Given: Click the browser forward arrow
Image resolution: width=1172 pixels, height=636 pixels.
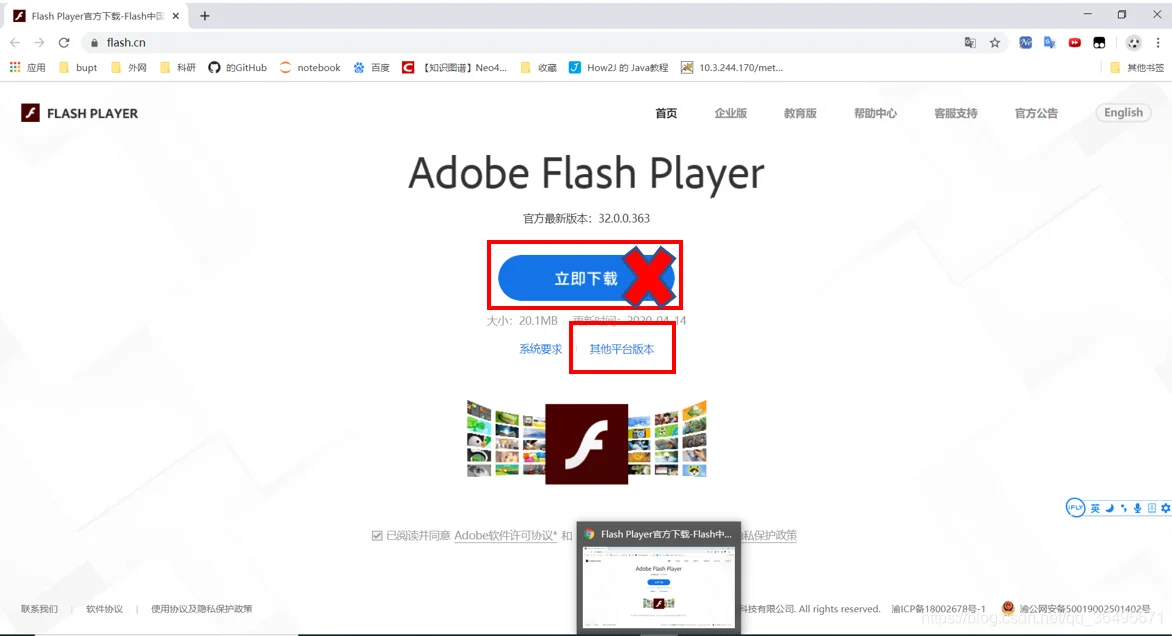Looking at the screenshot, I should tap(40, 43).
